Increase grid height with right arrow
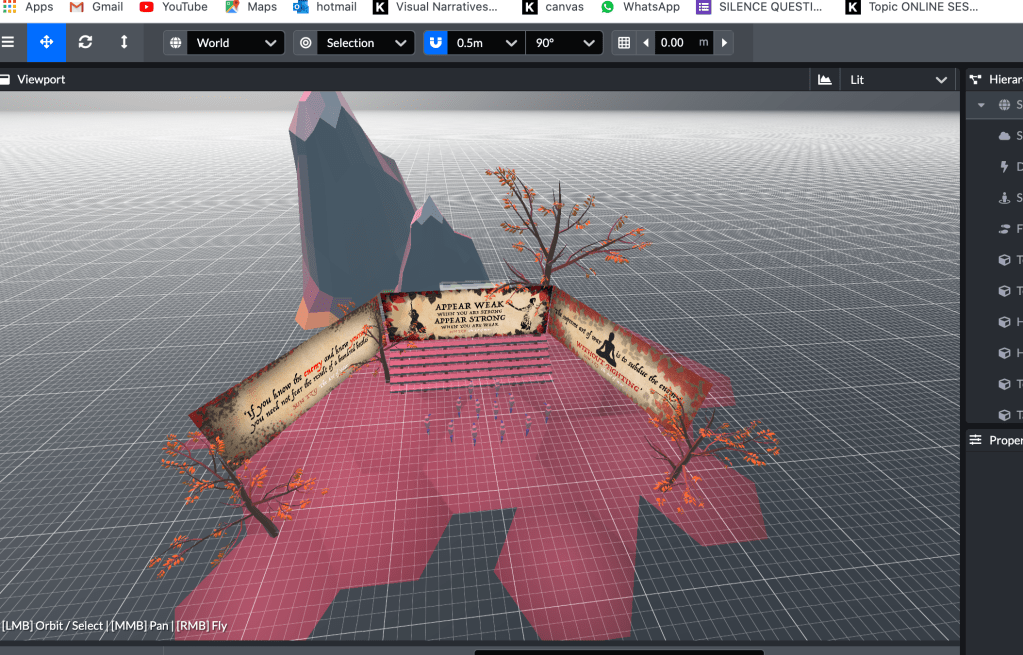 (724, 43)
